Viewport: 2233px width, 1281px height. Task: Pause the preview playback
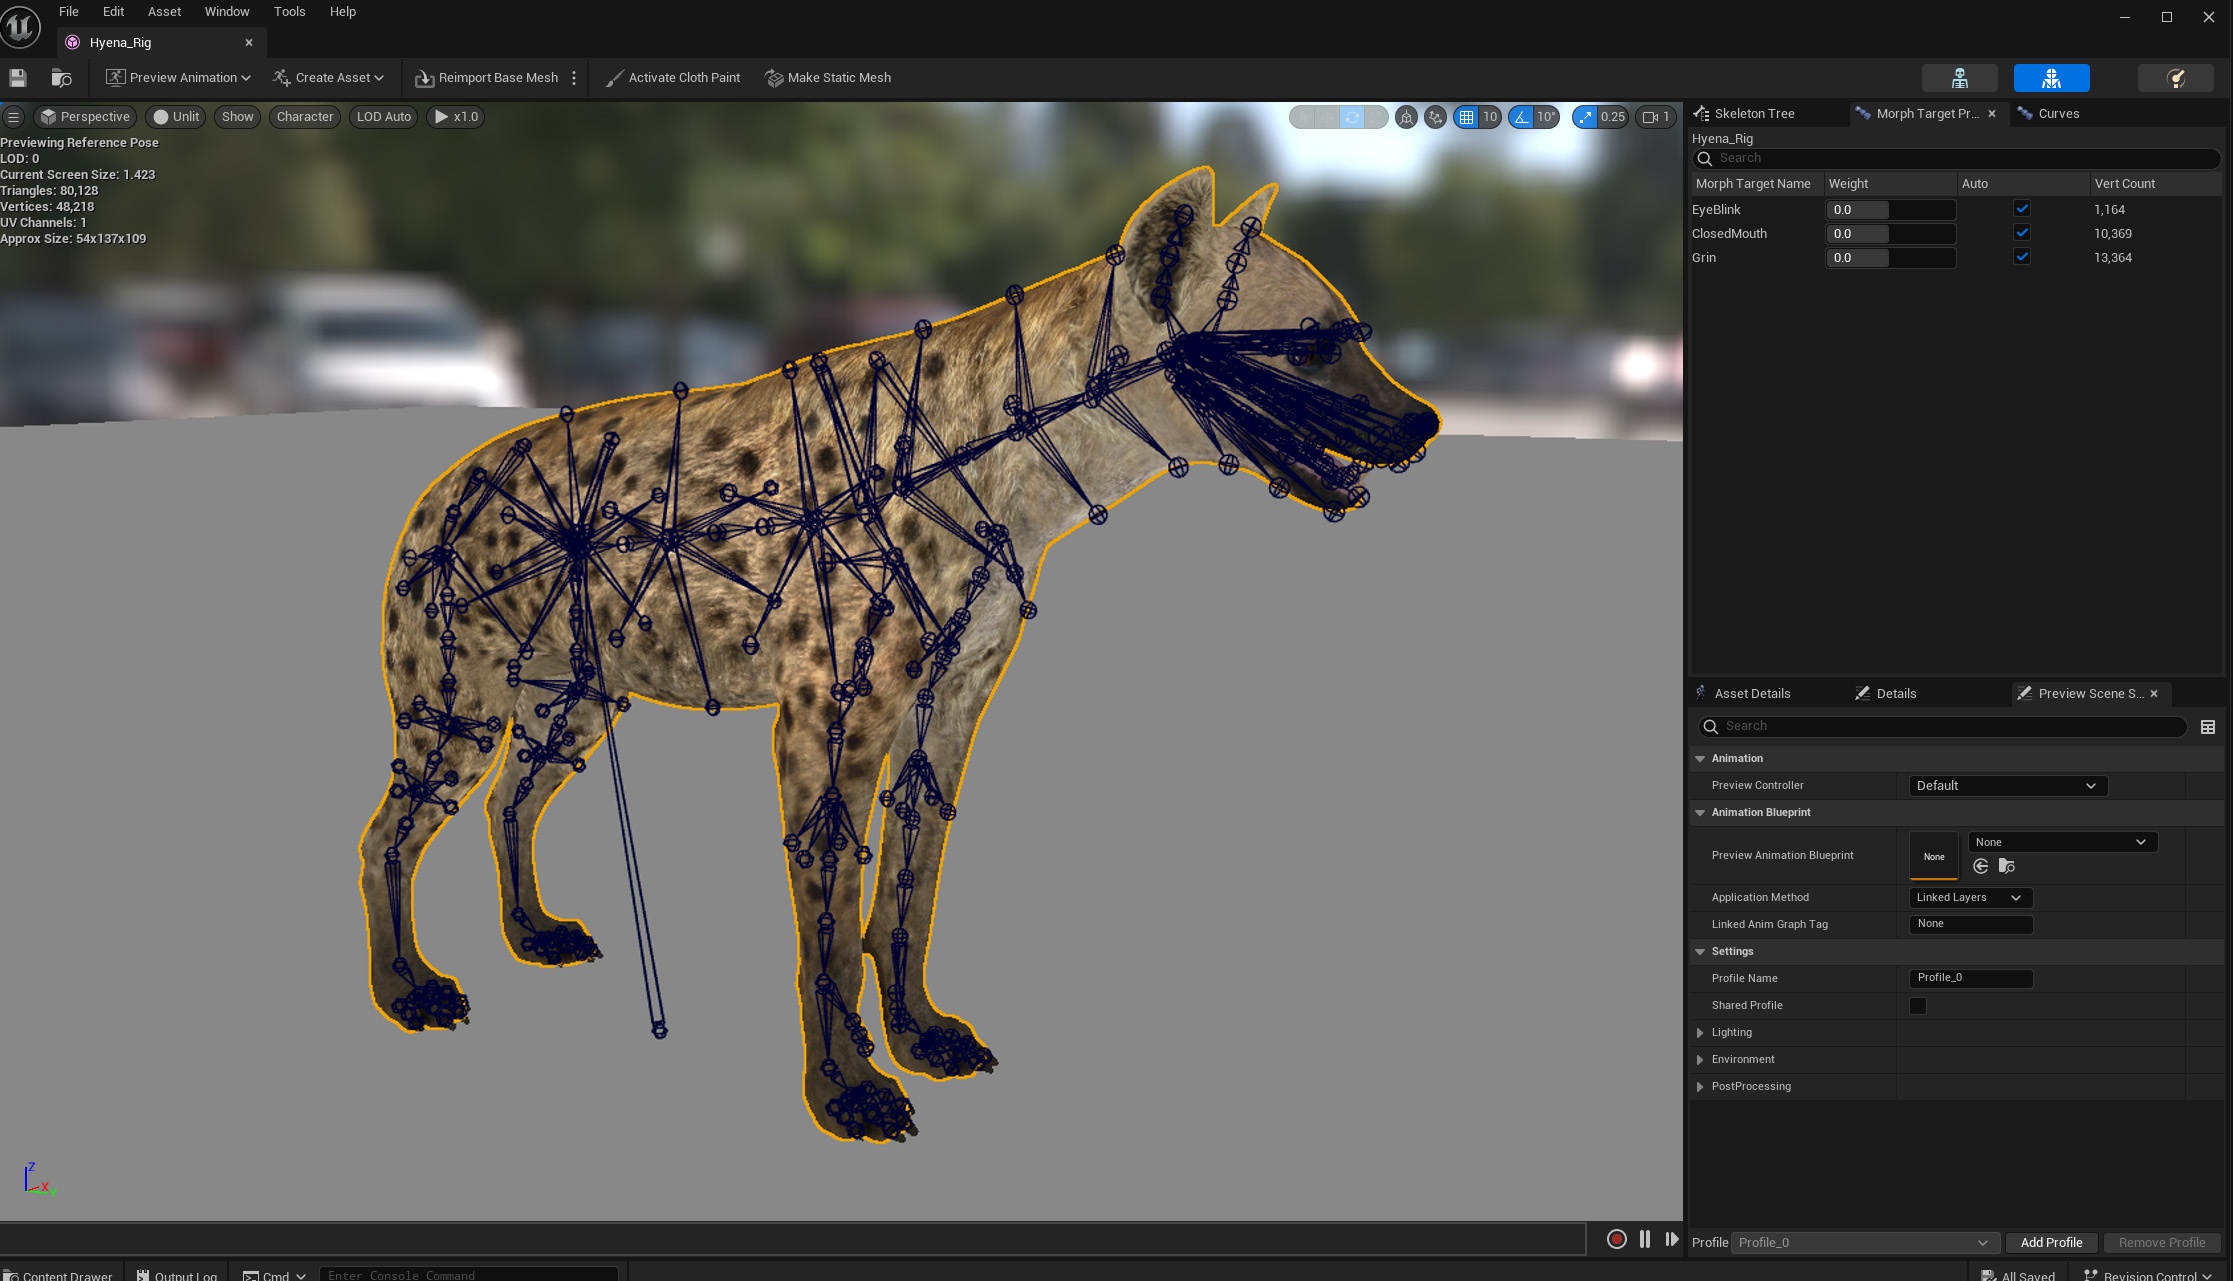click(1645, 1239)
